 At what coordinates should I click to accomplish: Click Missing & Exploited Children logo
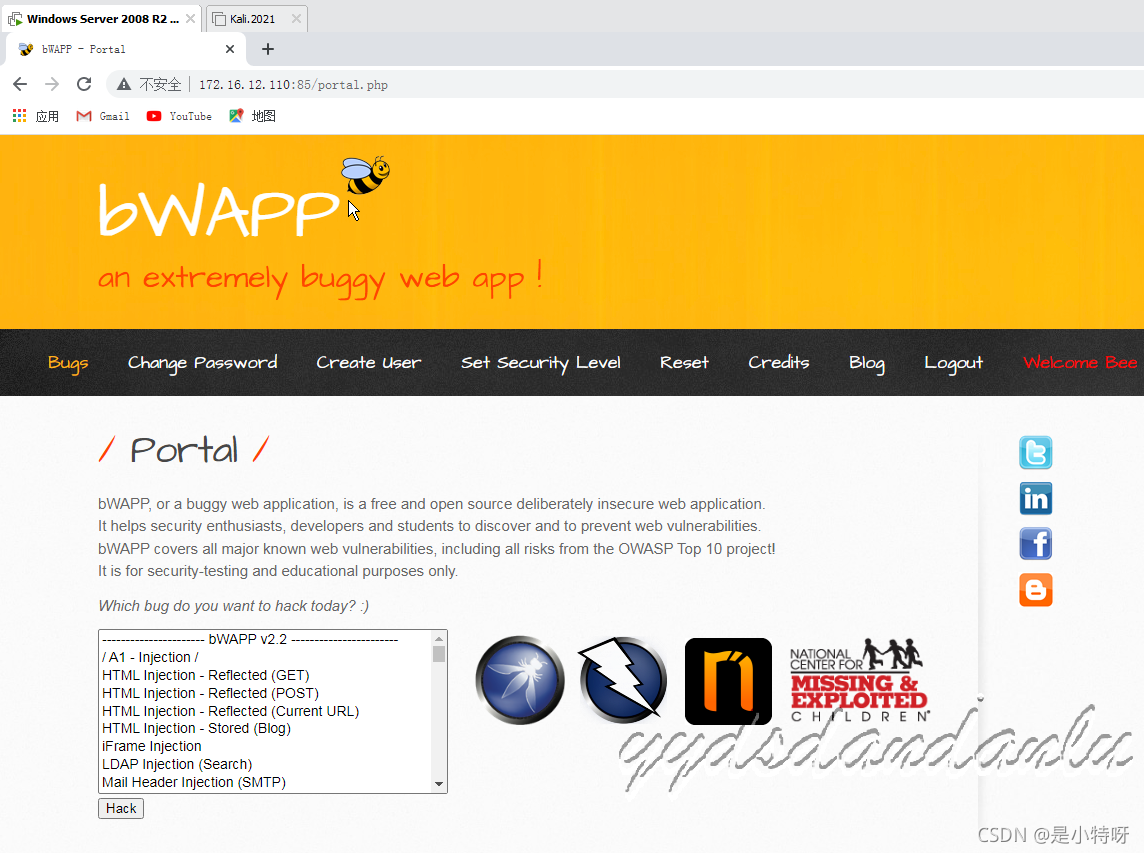click(859, 680)
